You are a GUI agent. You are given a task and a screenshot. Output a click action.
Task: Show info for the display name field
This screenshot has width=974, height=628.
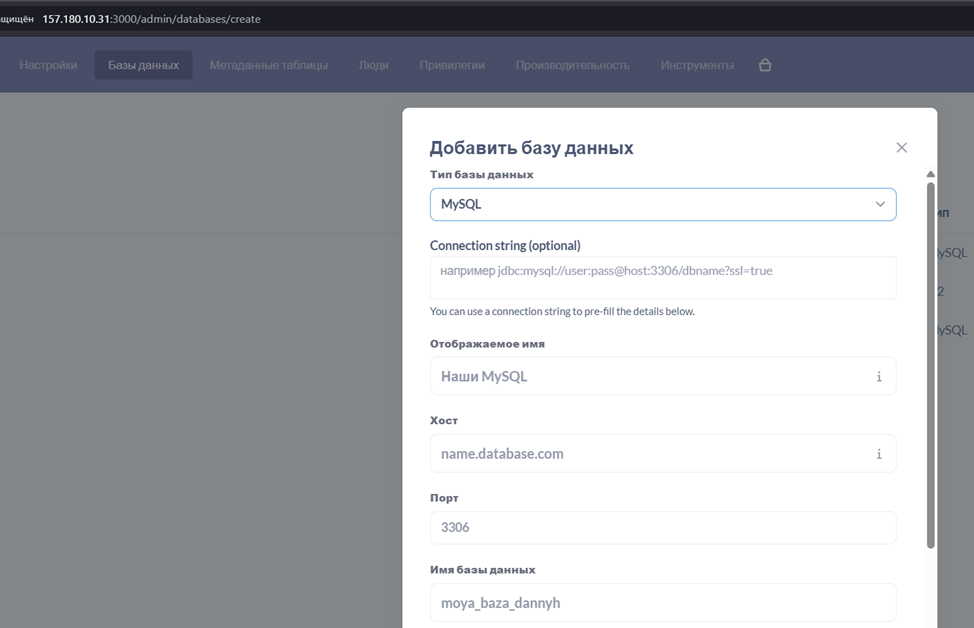[879, 376]
